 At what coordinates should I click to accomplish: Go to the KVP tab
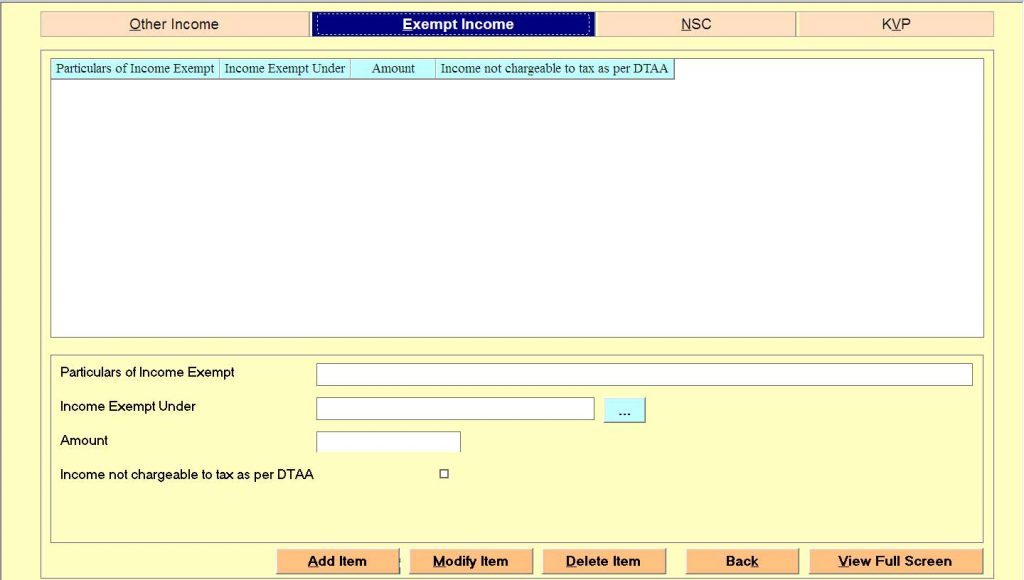896,24
